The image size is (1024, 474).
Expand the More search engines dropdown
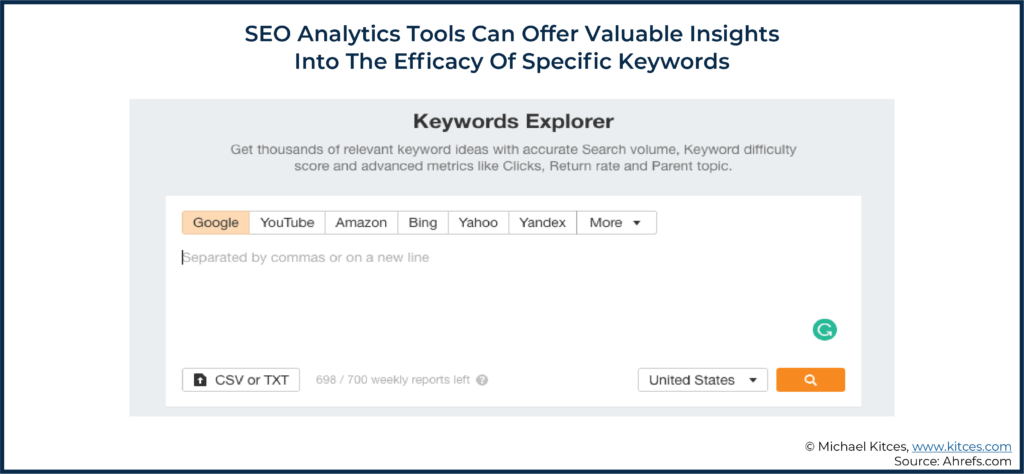click(x=616, y=222)
